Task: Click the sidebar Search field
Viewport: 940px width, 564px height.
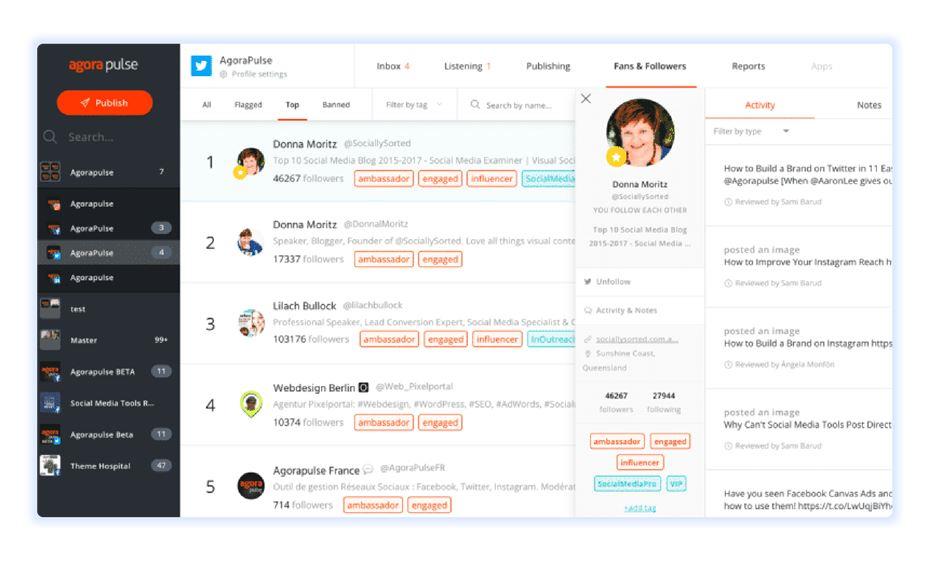Action: [91, 137]
